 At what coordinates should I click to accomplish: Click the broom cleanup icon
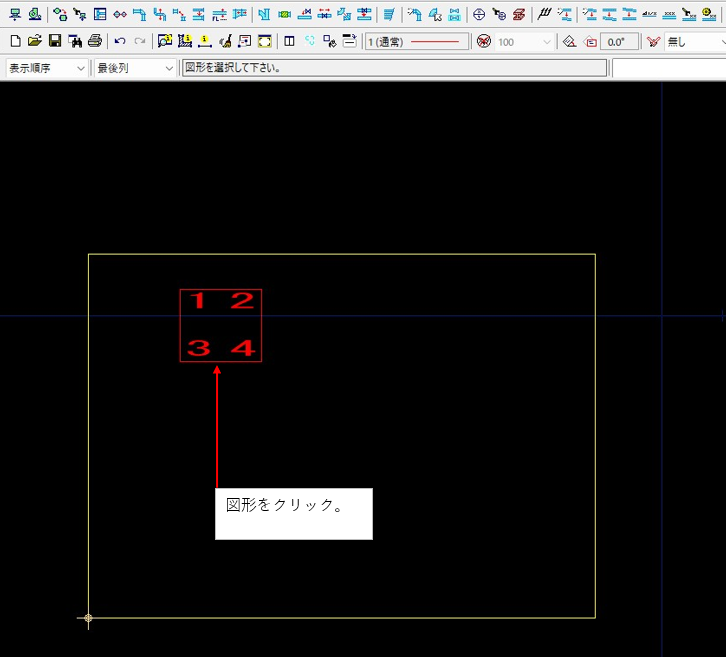point(225,42)
